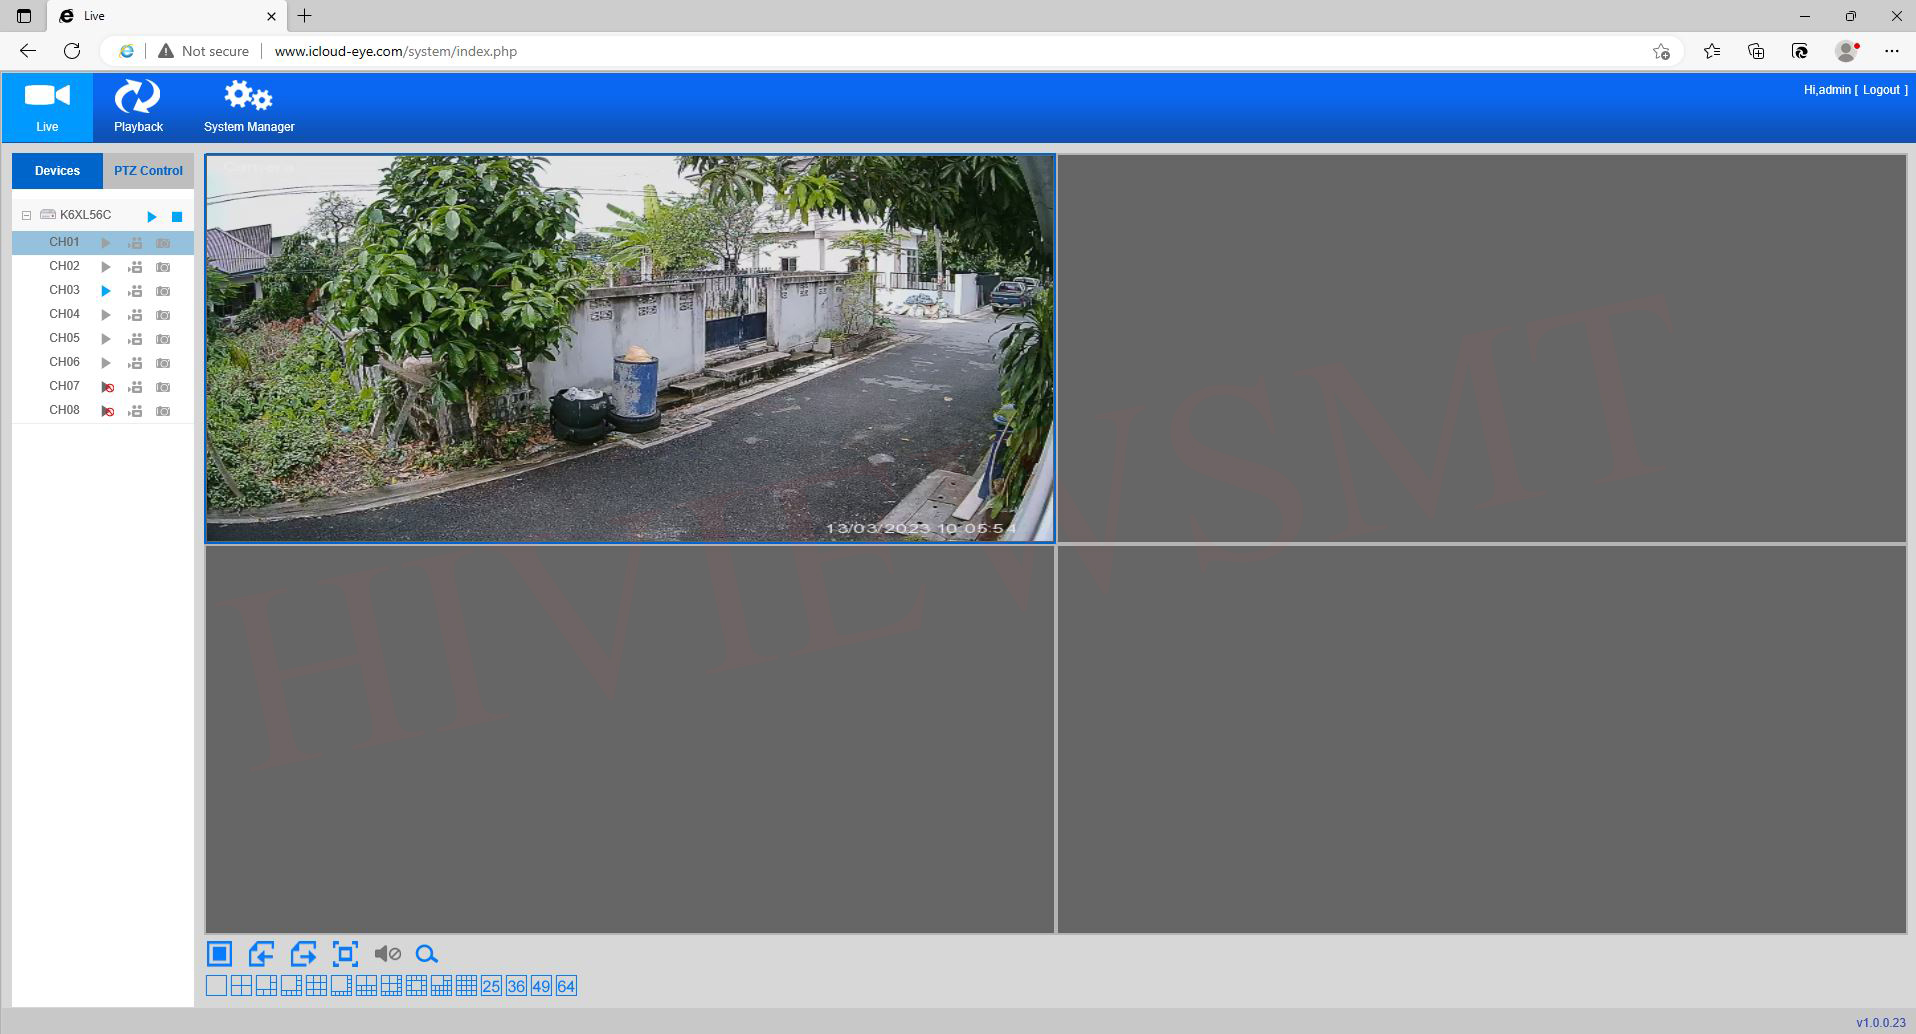The image size is (1916, 1034).
Task: Enter fullscreen with the bottom toolbar icon
Action: 345,954
